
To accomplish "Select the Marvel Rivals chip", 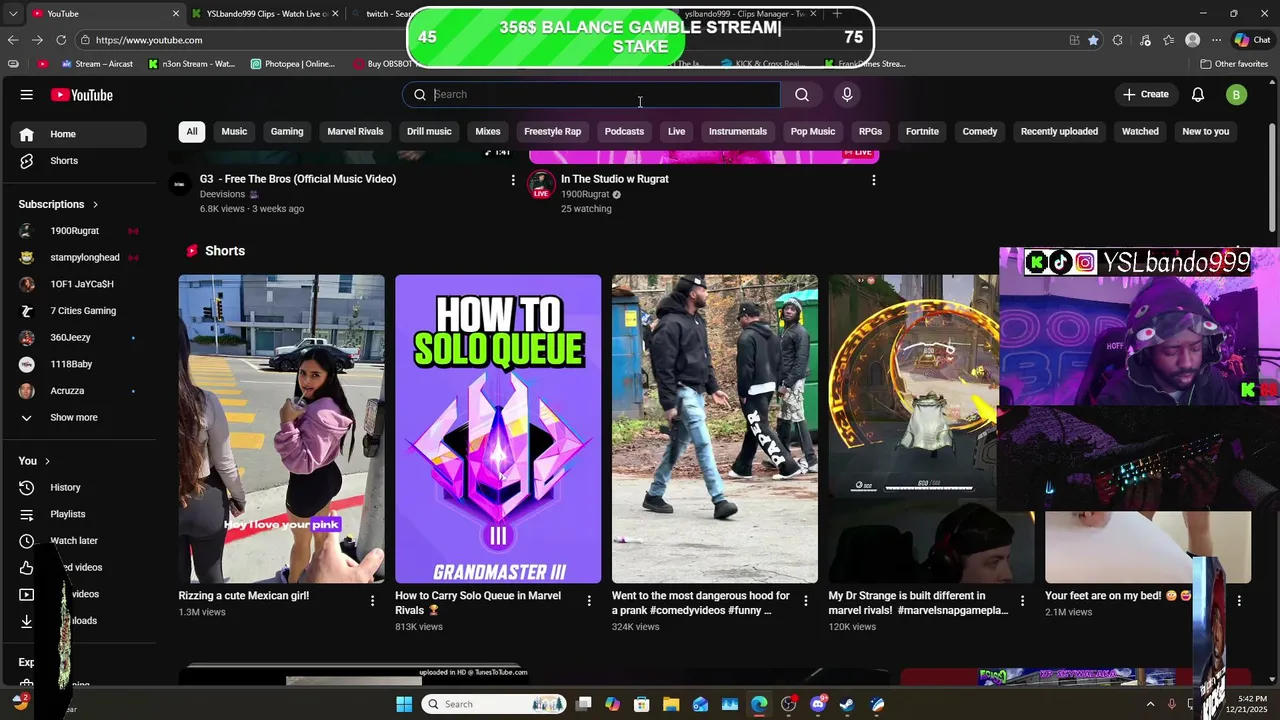I will click(x=355, y=132).
